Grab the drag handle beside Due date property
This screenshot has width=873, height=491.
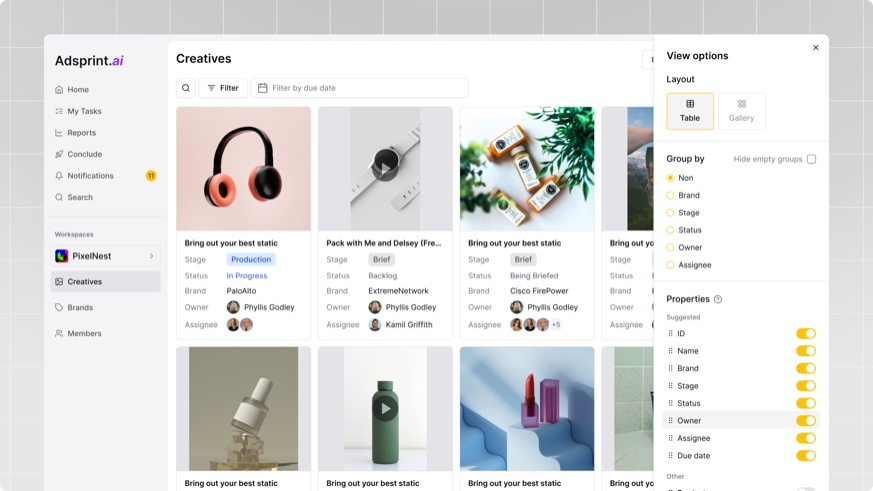(x=670, y=455)
